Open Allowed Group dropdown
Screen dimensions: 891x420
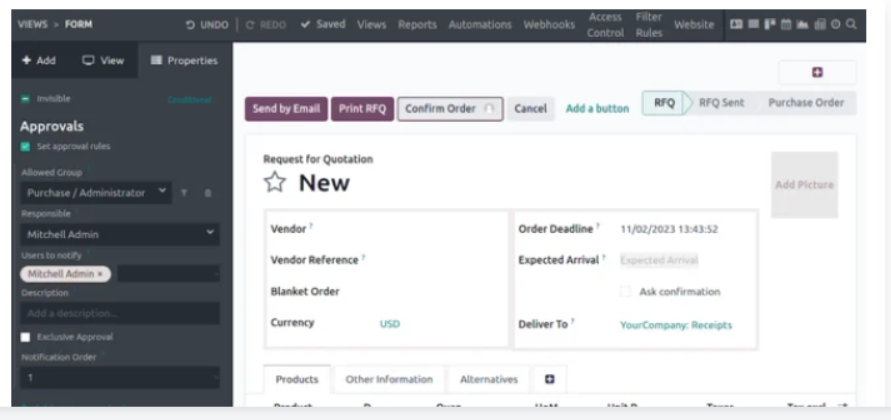point(96,193)
